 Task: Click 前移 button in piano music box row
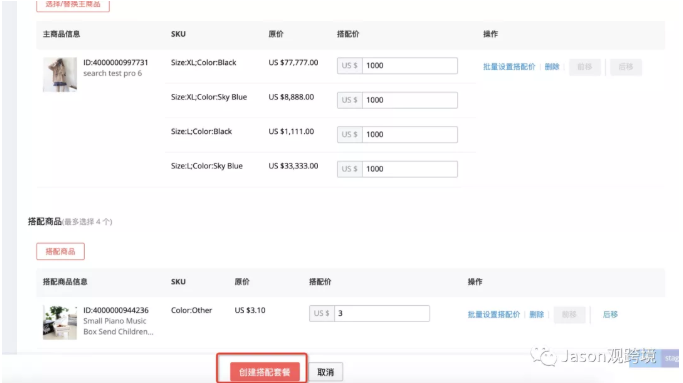pyautogui.click(x=569, y=315)
